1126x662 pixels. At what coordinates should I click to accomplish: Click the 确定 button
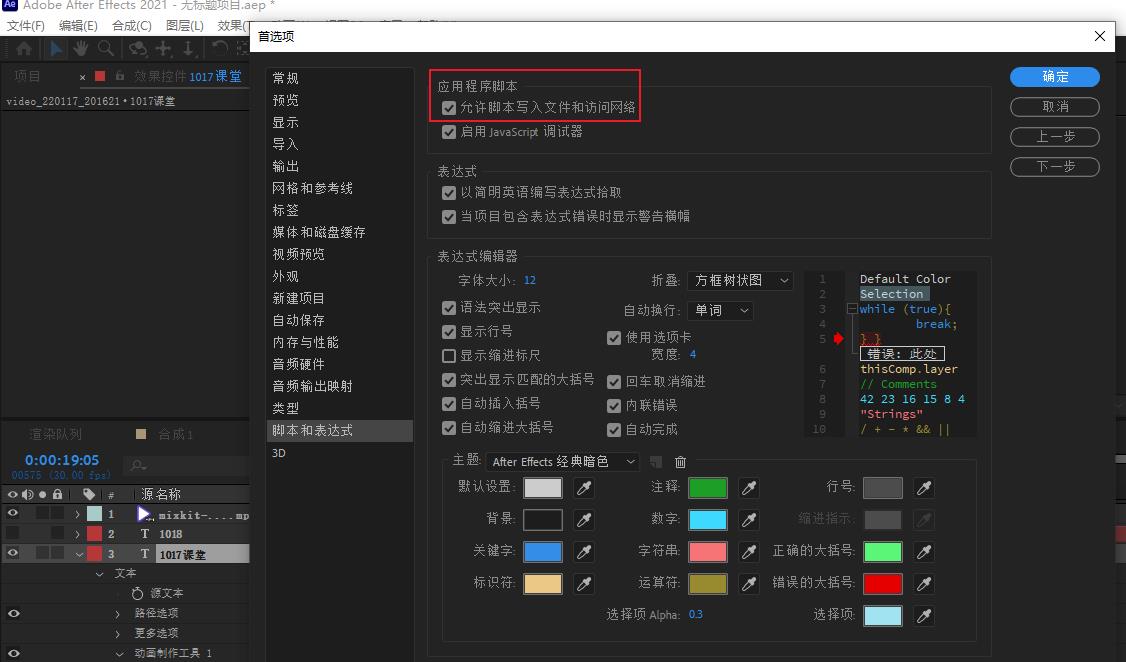[1055, 77]
